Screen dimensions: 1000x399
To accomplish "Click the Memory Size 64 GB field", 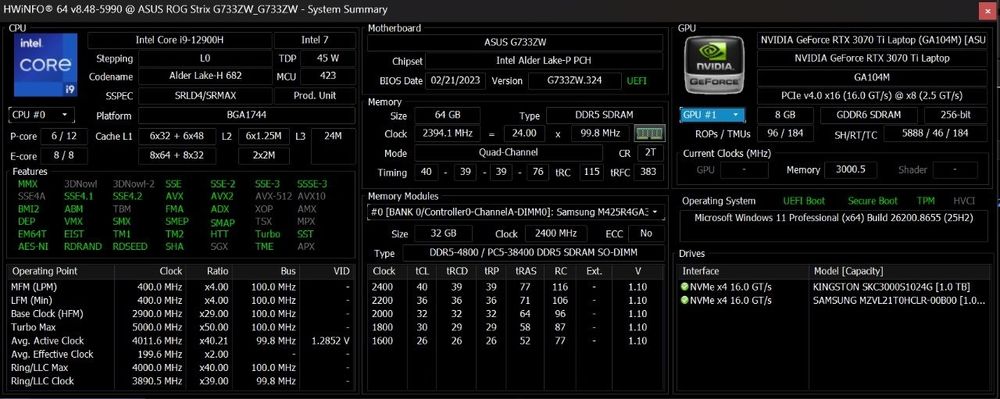I will click(x=447, y=116).
